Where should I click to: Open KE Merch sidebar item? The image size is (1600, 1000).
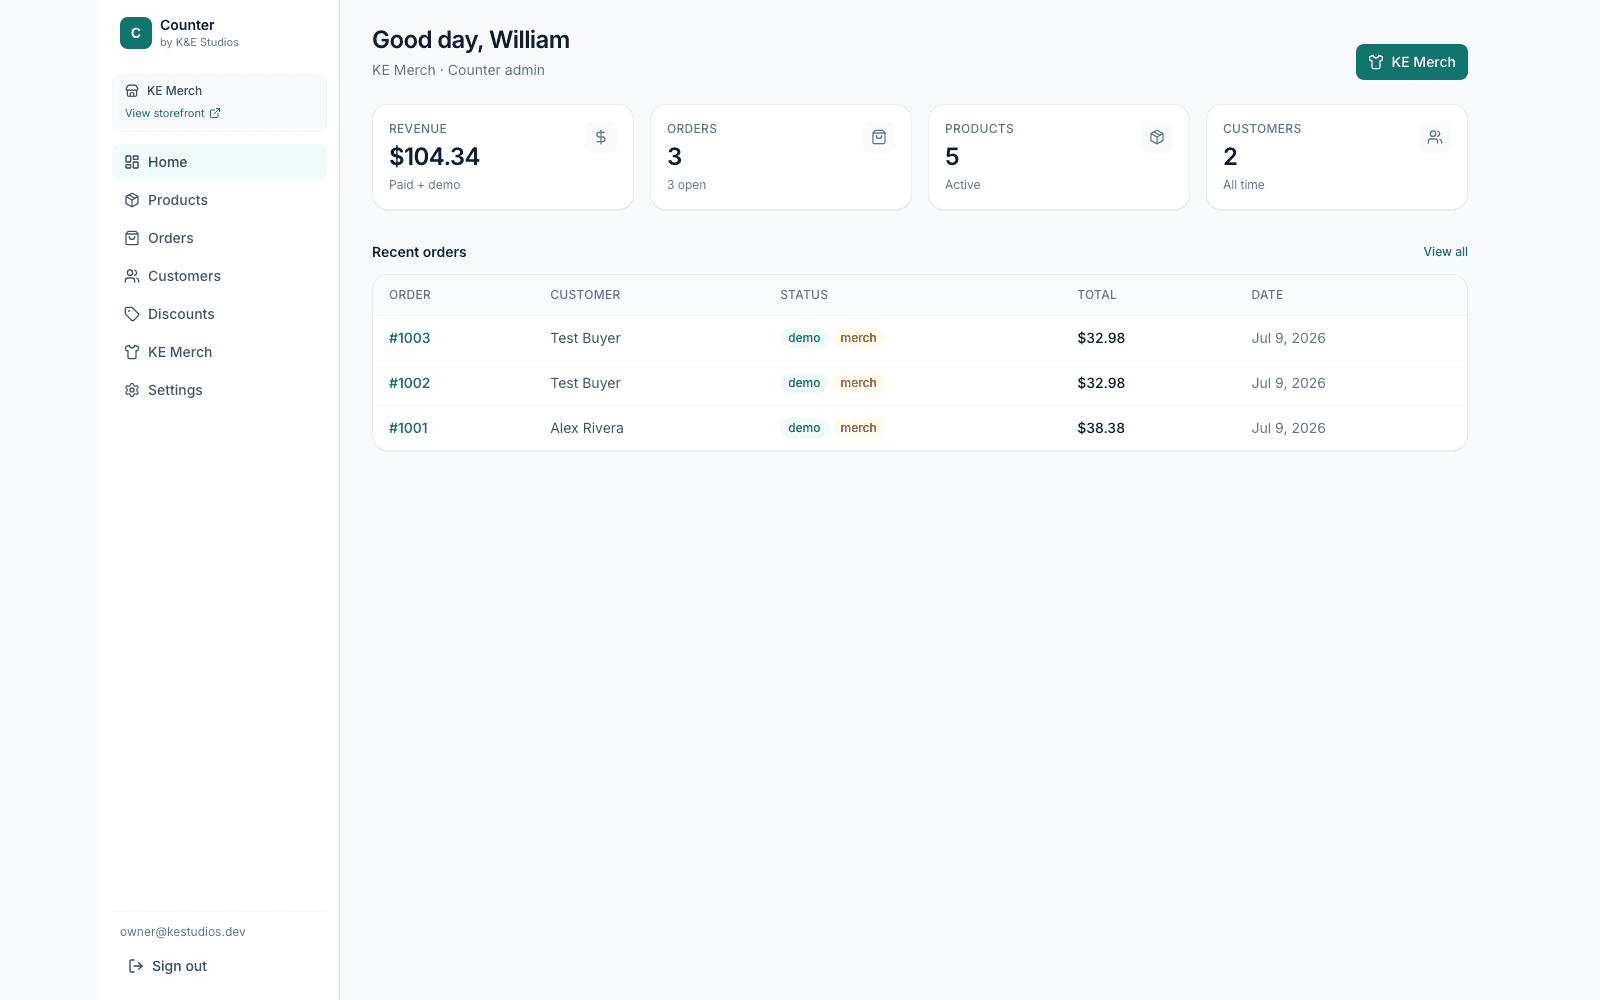click(219, 352)
